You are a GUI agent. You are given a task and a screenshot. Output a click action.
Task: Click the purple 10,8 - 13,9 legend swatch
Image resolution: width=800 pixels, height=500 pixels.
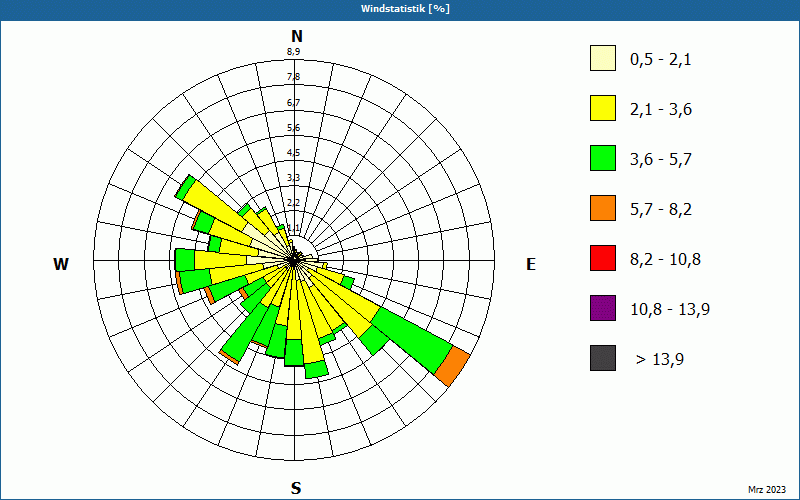pos(603,308)
